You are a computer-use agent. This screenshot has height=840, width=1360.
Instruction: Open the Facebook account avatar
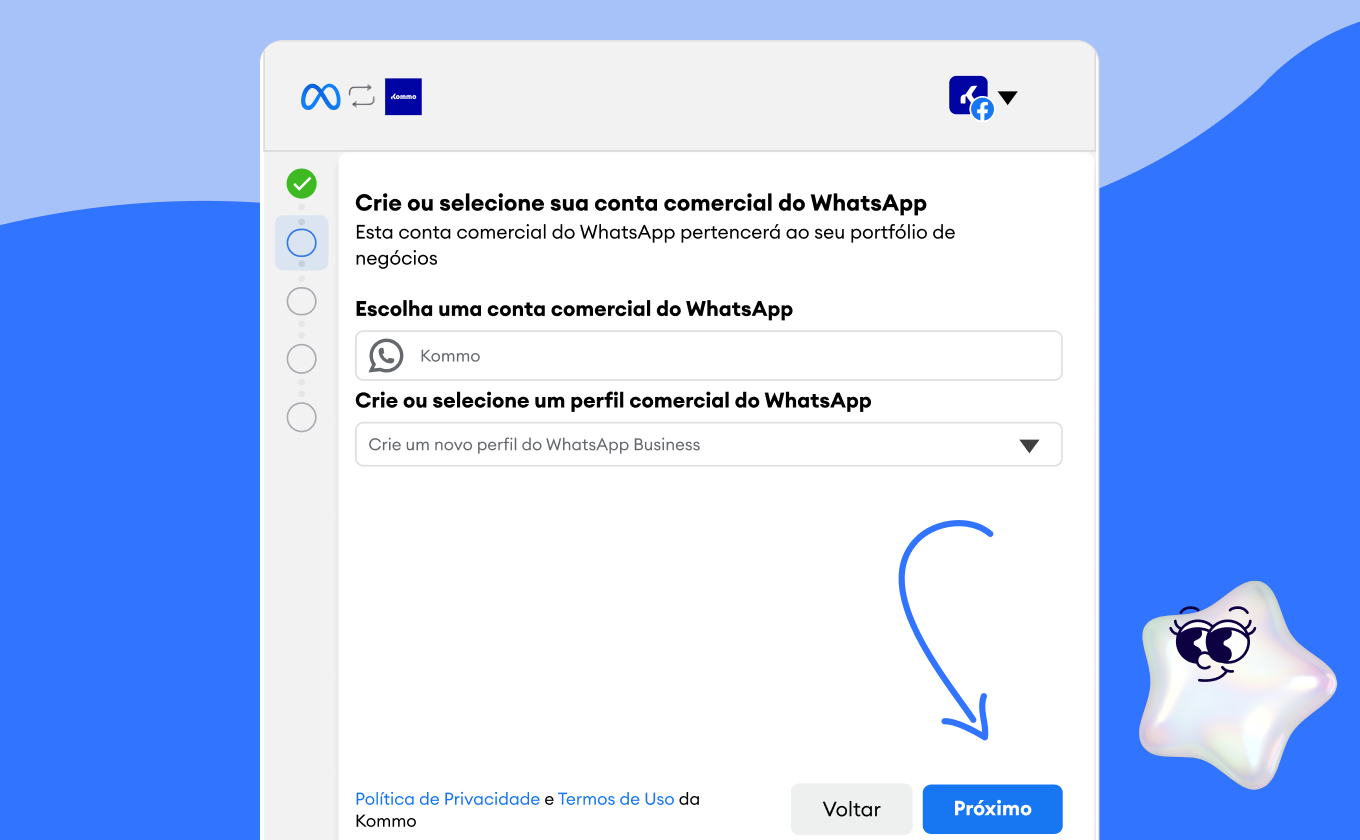pos(970,97)
